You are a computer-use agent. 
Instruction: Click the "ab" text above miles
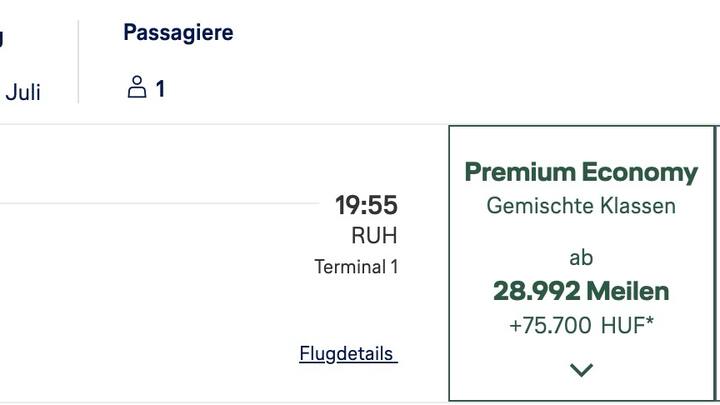(581, 258)
